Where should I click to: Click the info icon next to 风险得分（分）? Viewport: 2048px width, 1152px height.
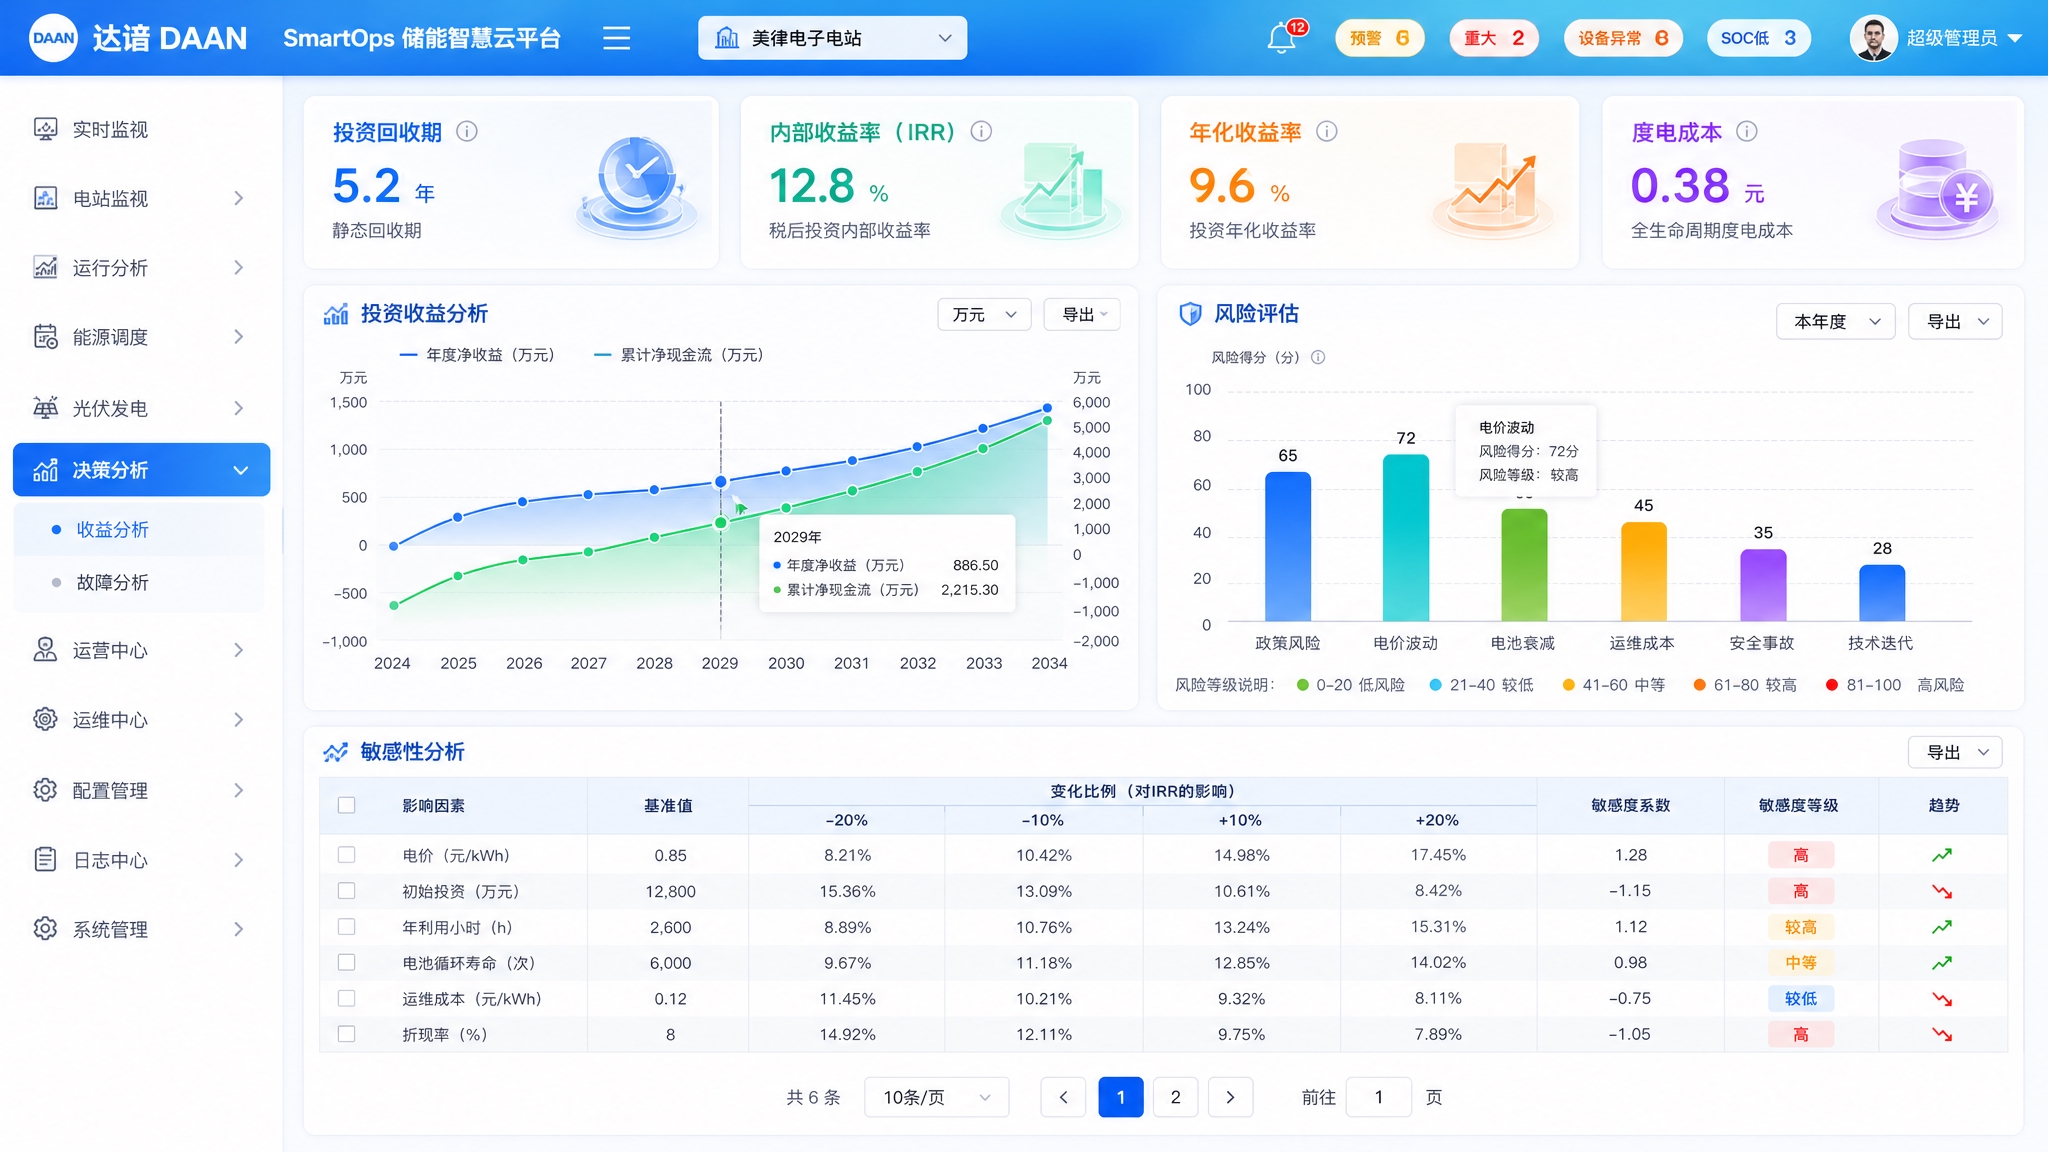click(x=1318, y=357)
